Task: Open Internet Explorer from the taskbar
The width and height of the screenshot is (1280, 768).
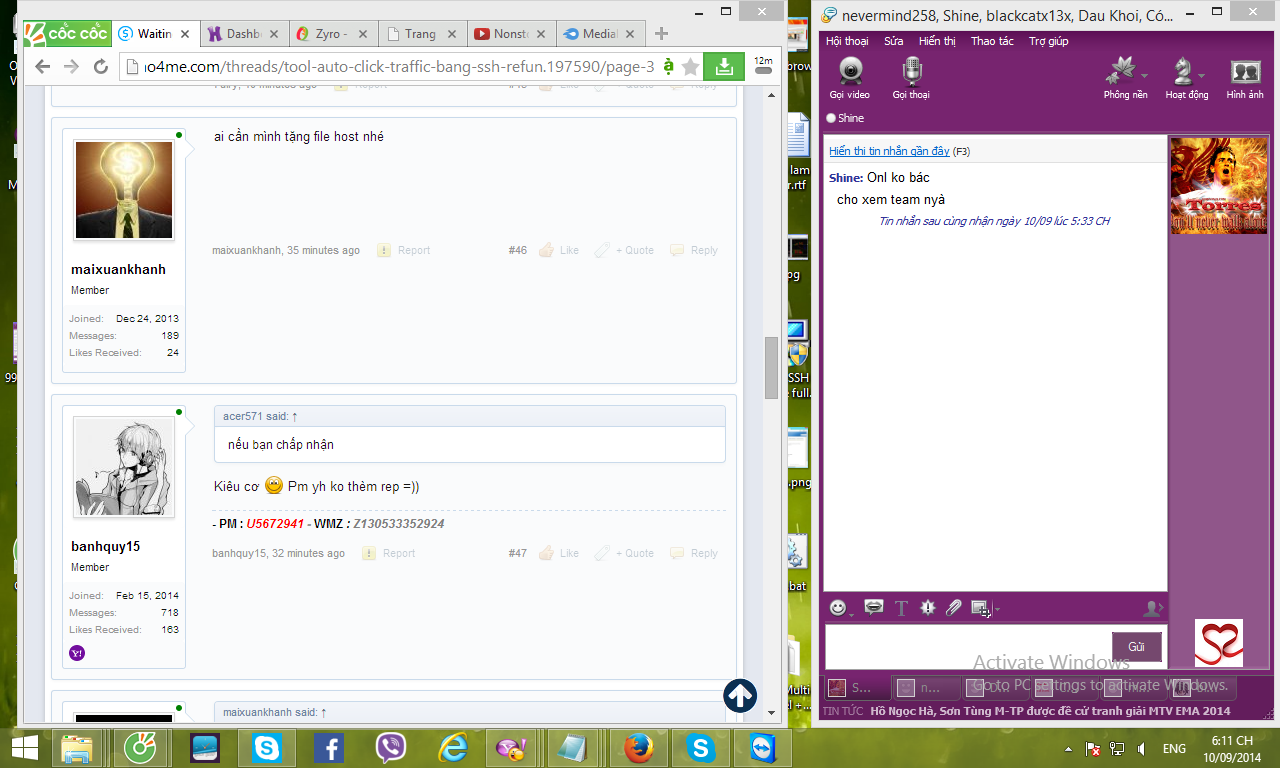Action: 453,748
